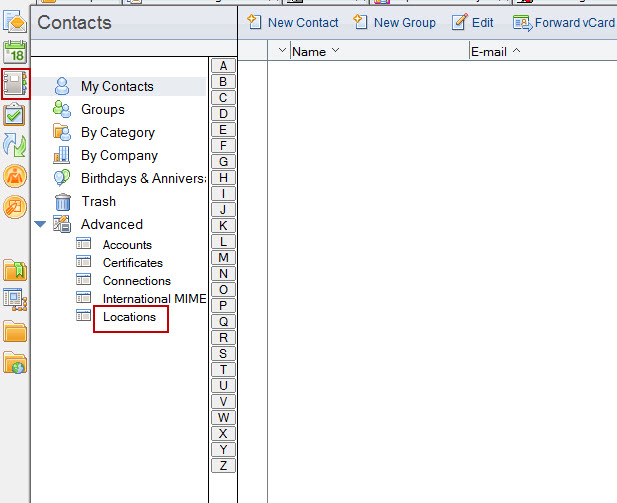Viewport: 617px width, 503px height.
Task: Jump to contacts starting with A
Action: pyautogui.click(x=224, y=66)
